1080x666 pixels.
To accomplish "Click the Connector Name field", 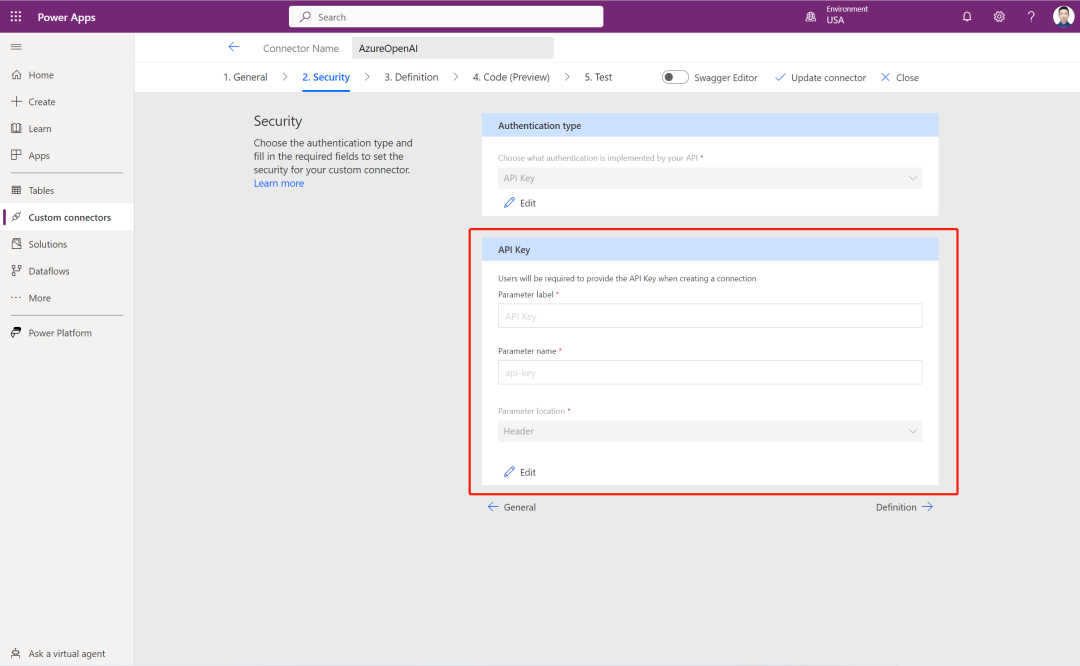I will [x=453, y=48].
